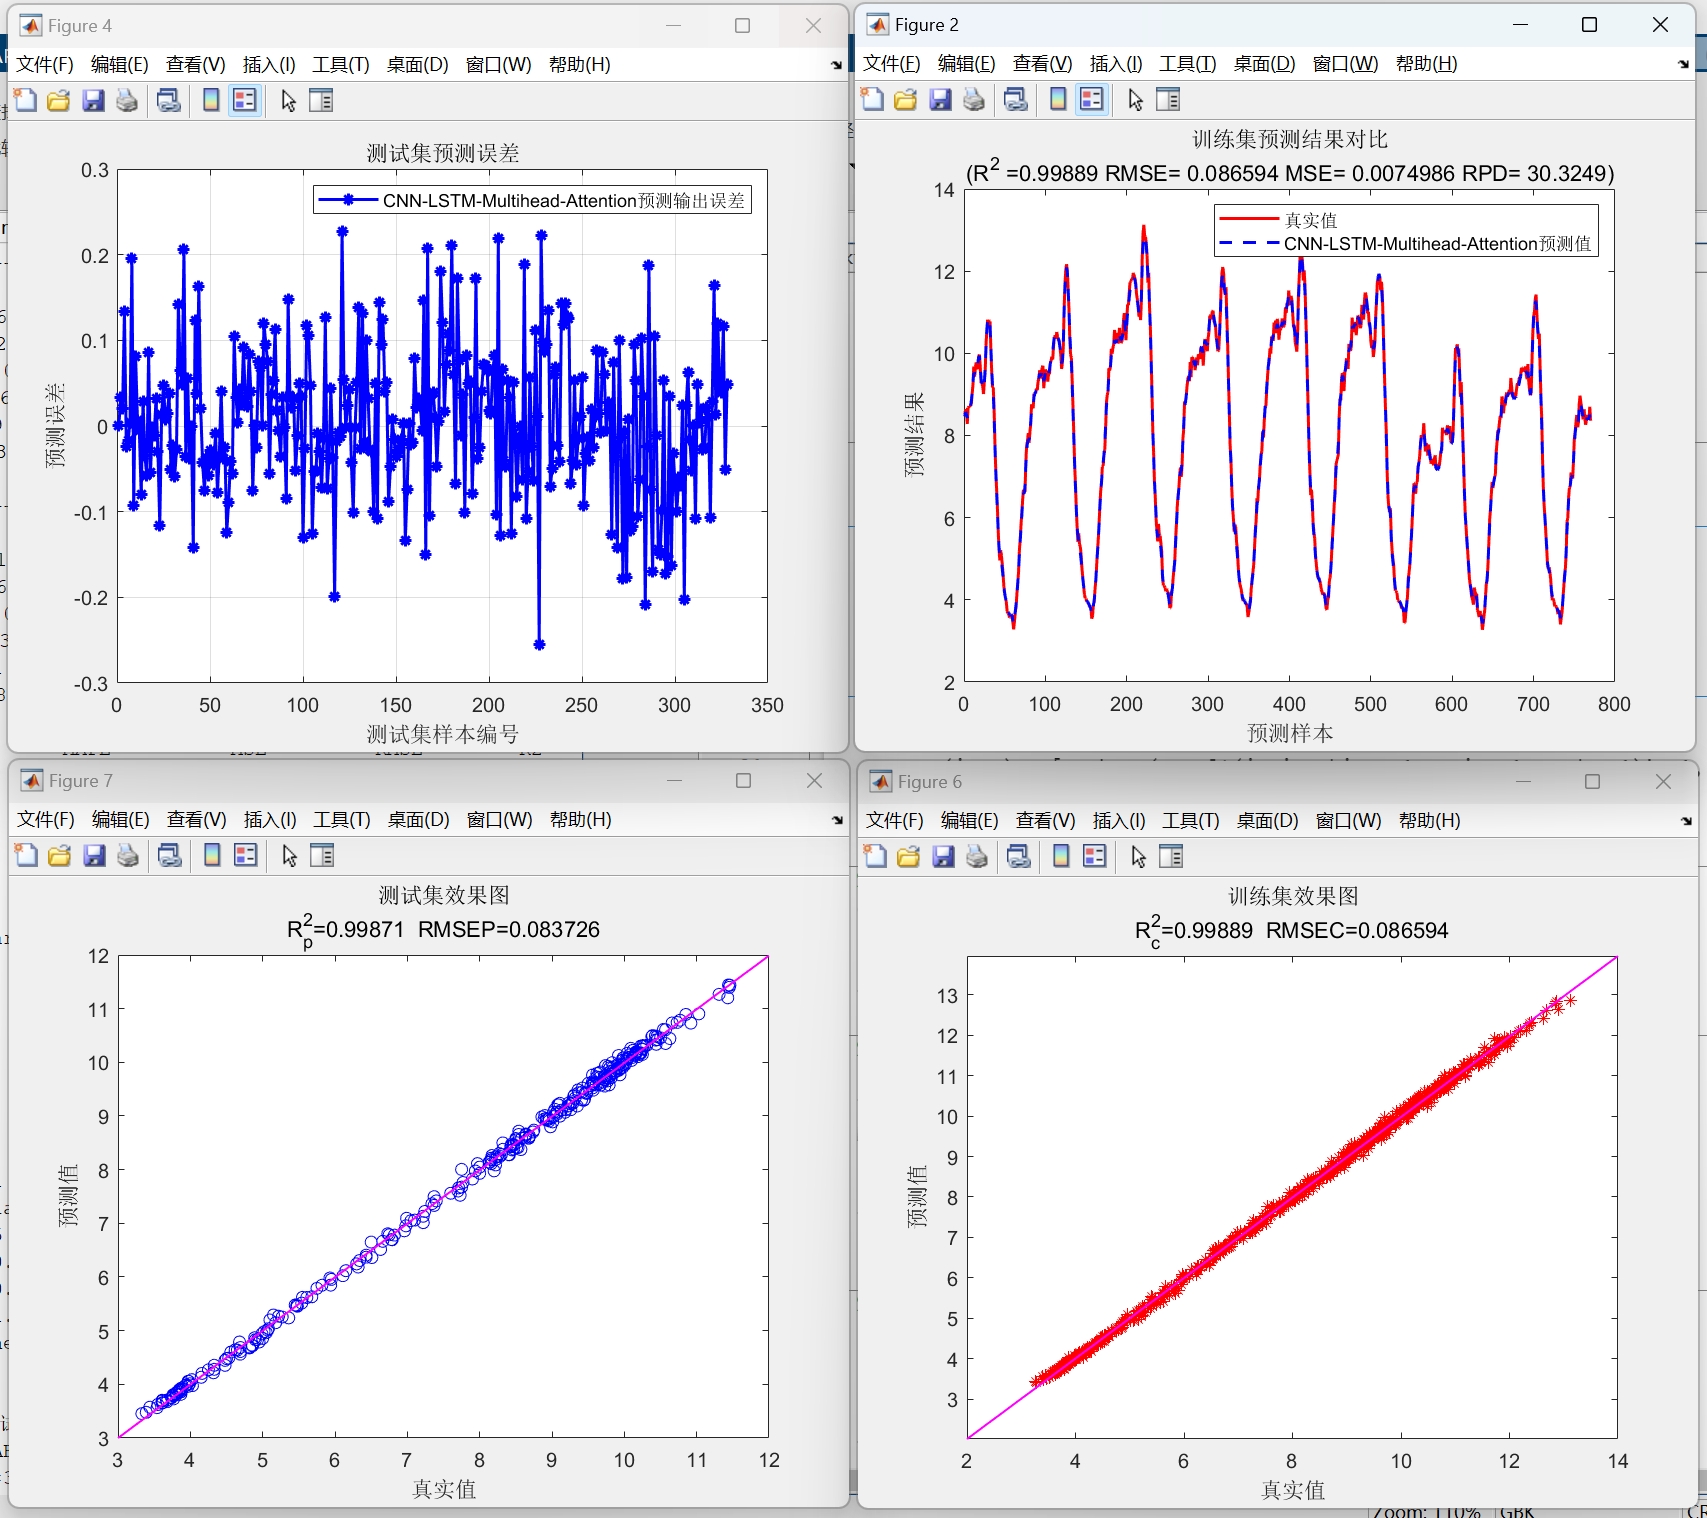
Task: Click the colorbar gradient icon in Figure 4
Action: pyautogui.click(x=210, y=100)
